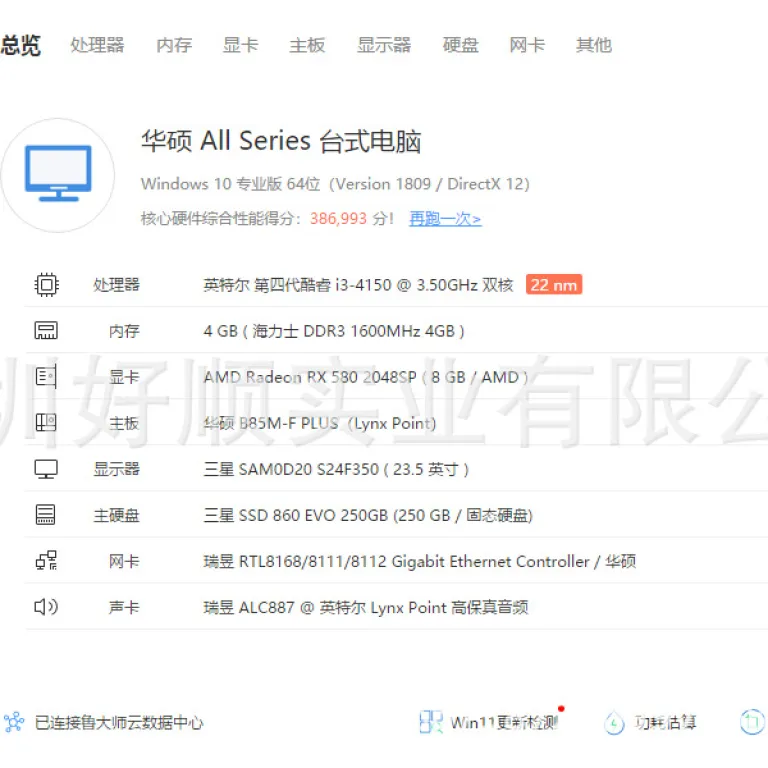Click the 主硬盘 row label

pyautogui.click(x=117, y=515)
